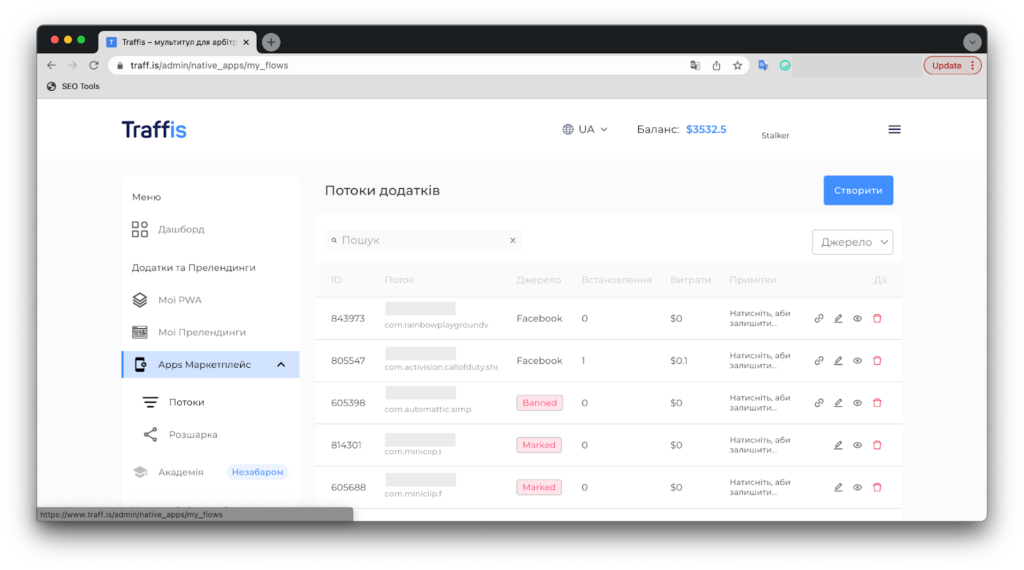
Task: Delete flow 605398 using trash icon
Action: point(877,403)
